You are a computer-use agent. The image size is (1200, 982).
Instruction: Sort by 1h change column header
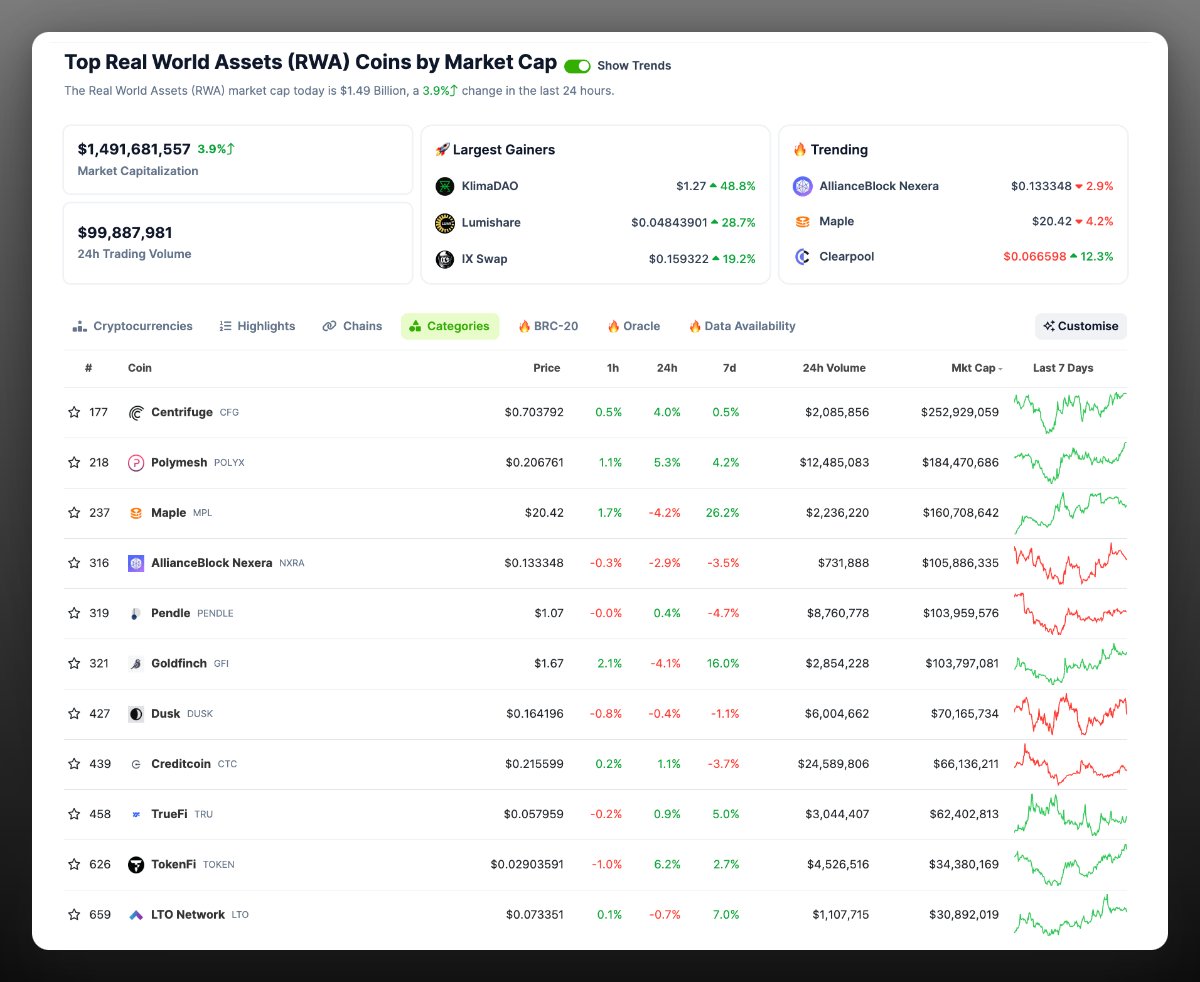coord(613,368)
